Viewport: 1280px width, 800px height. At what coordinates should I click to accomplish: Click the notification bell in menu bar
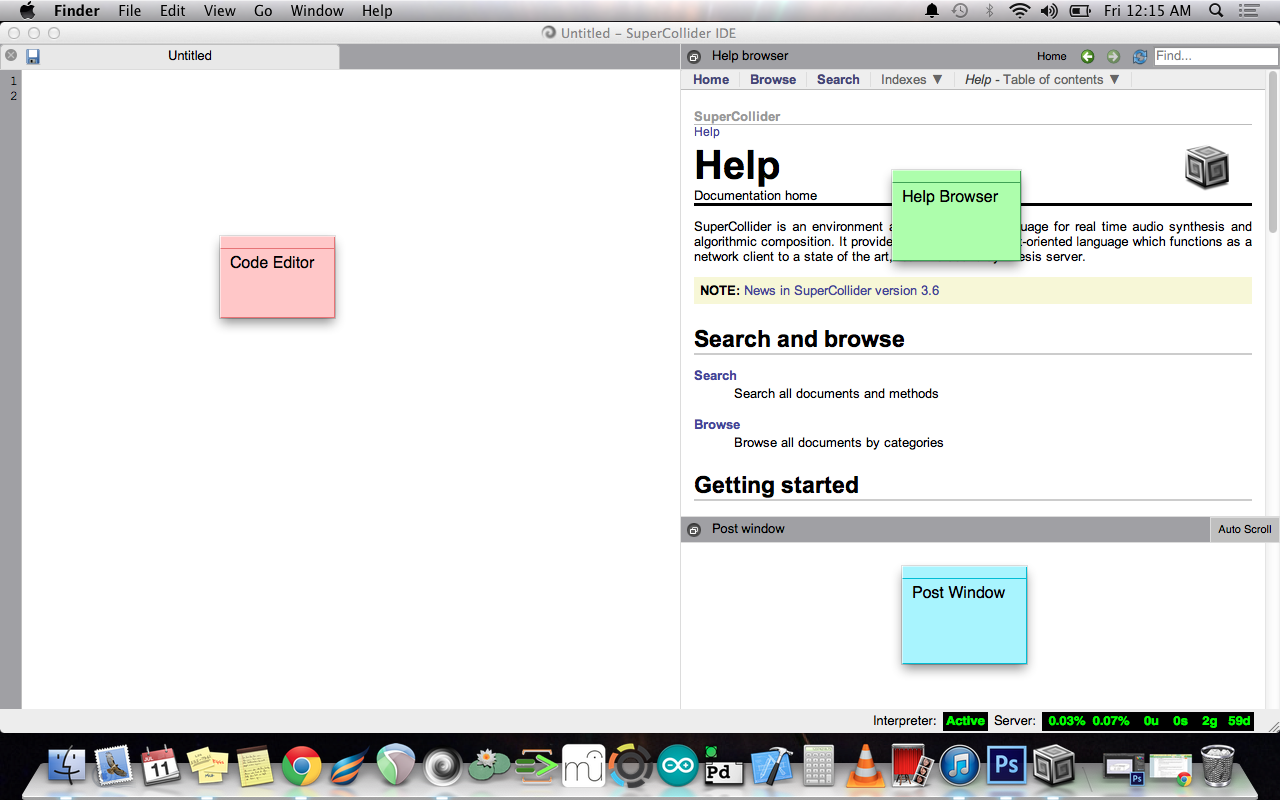[x=932, y=11]
